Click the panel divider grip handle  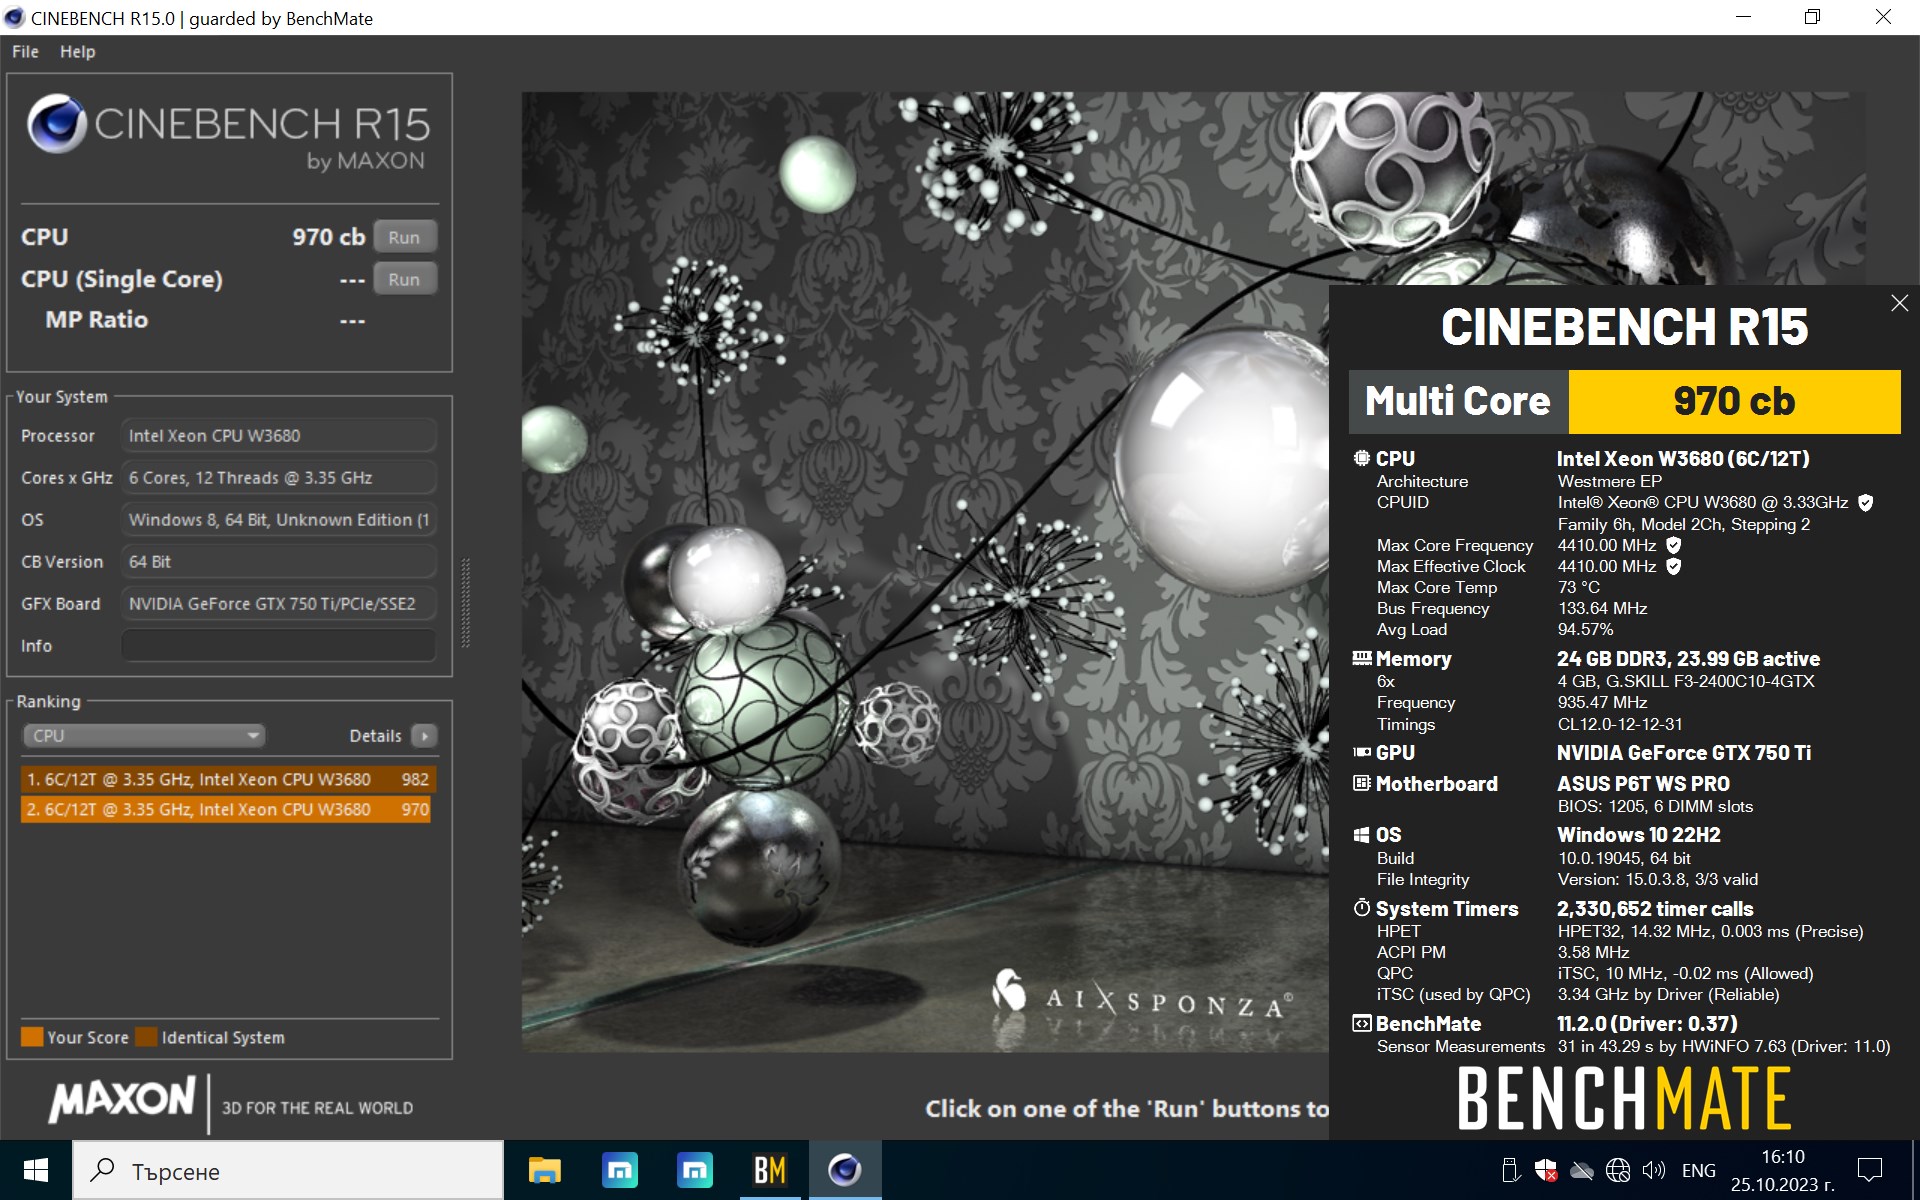coord(465,602)
